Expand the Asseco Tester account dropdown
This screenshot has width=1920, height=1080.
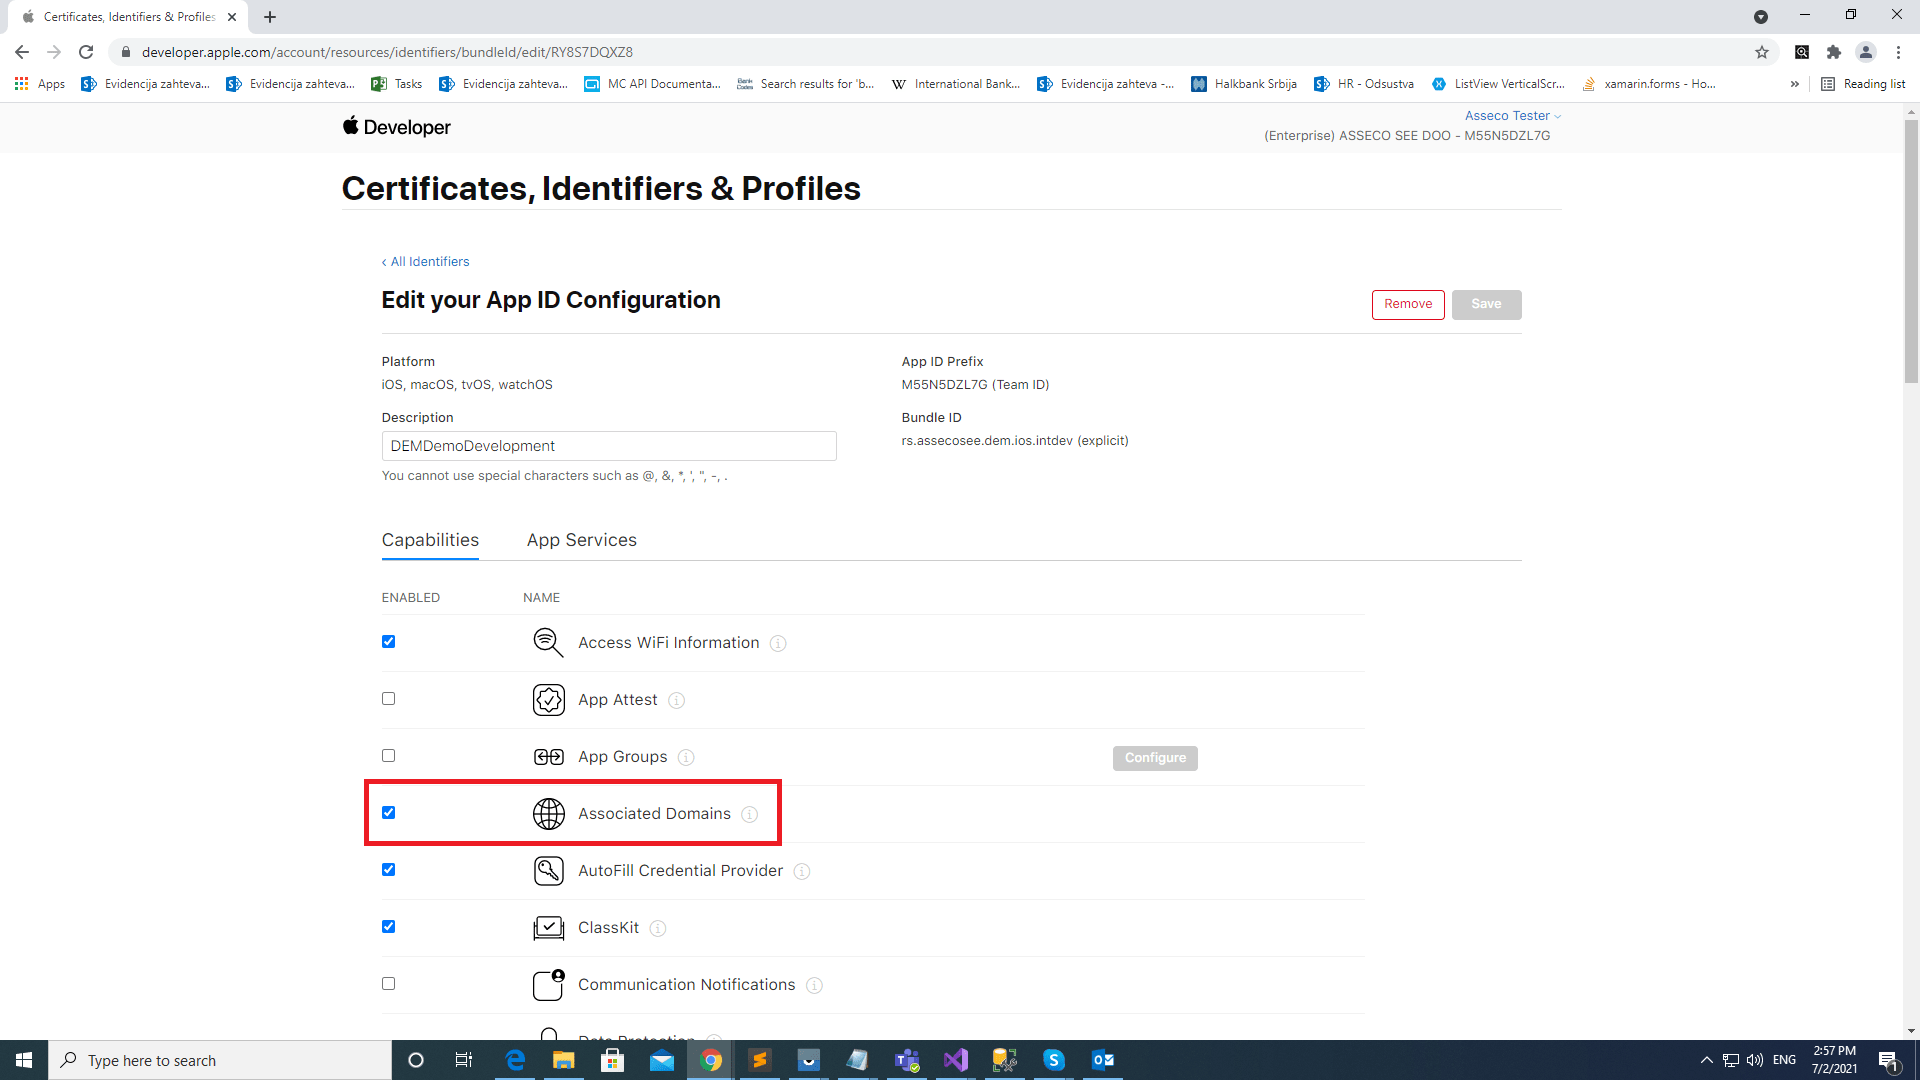point(1512,116)
